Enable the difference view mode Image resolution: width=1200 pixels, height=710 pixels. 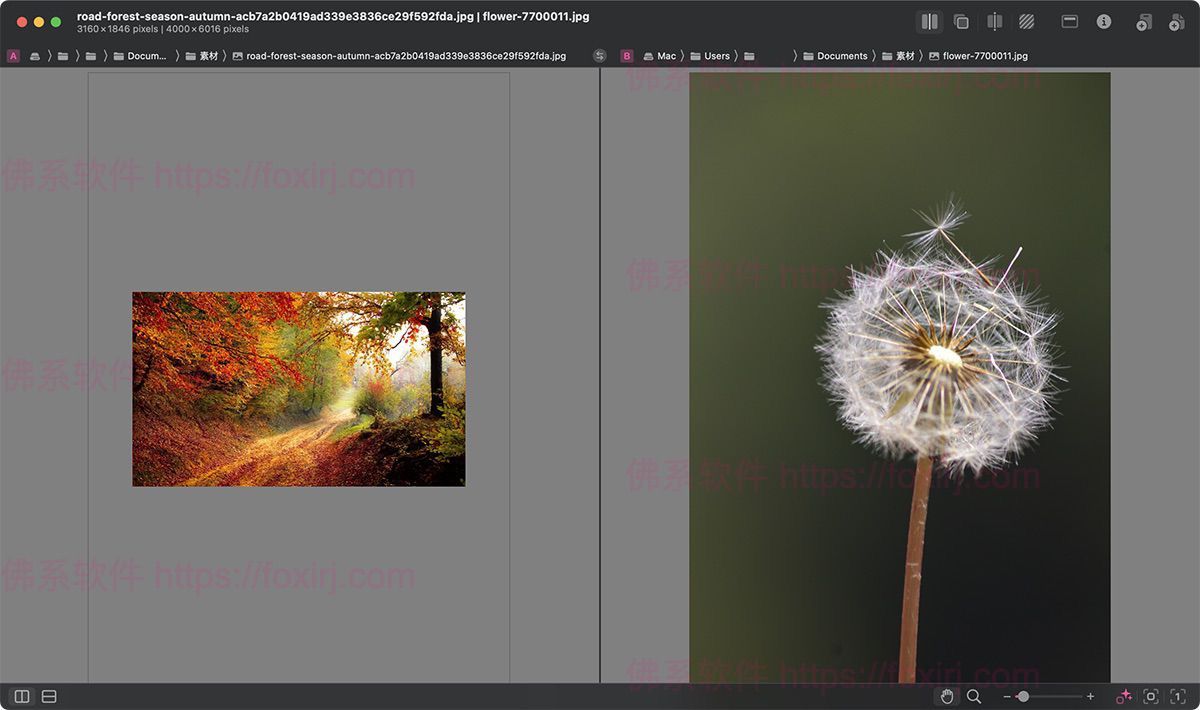(x=1027, y=21)
